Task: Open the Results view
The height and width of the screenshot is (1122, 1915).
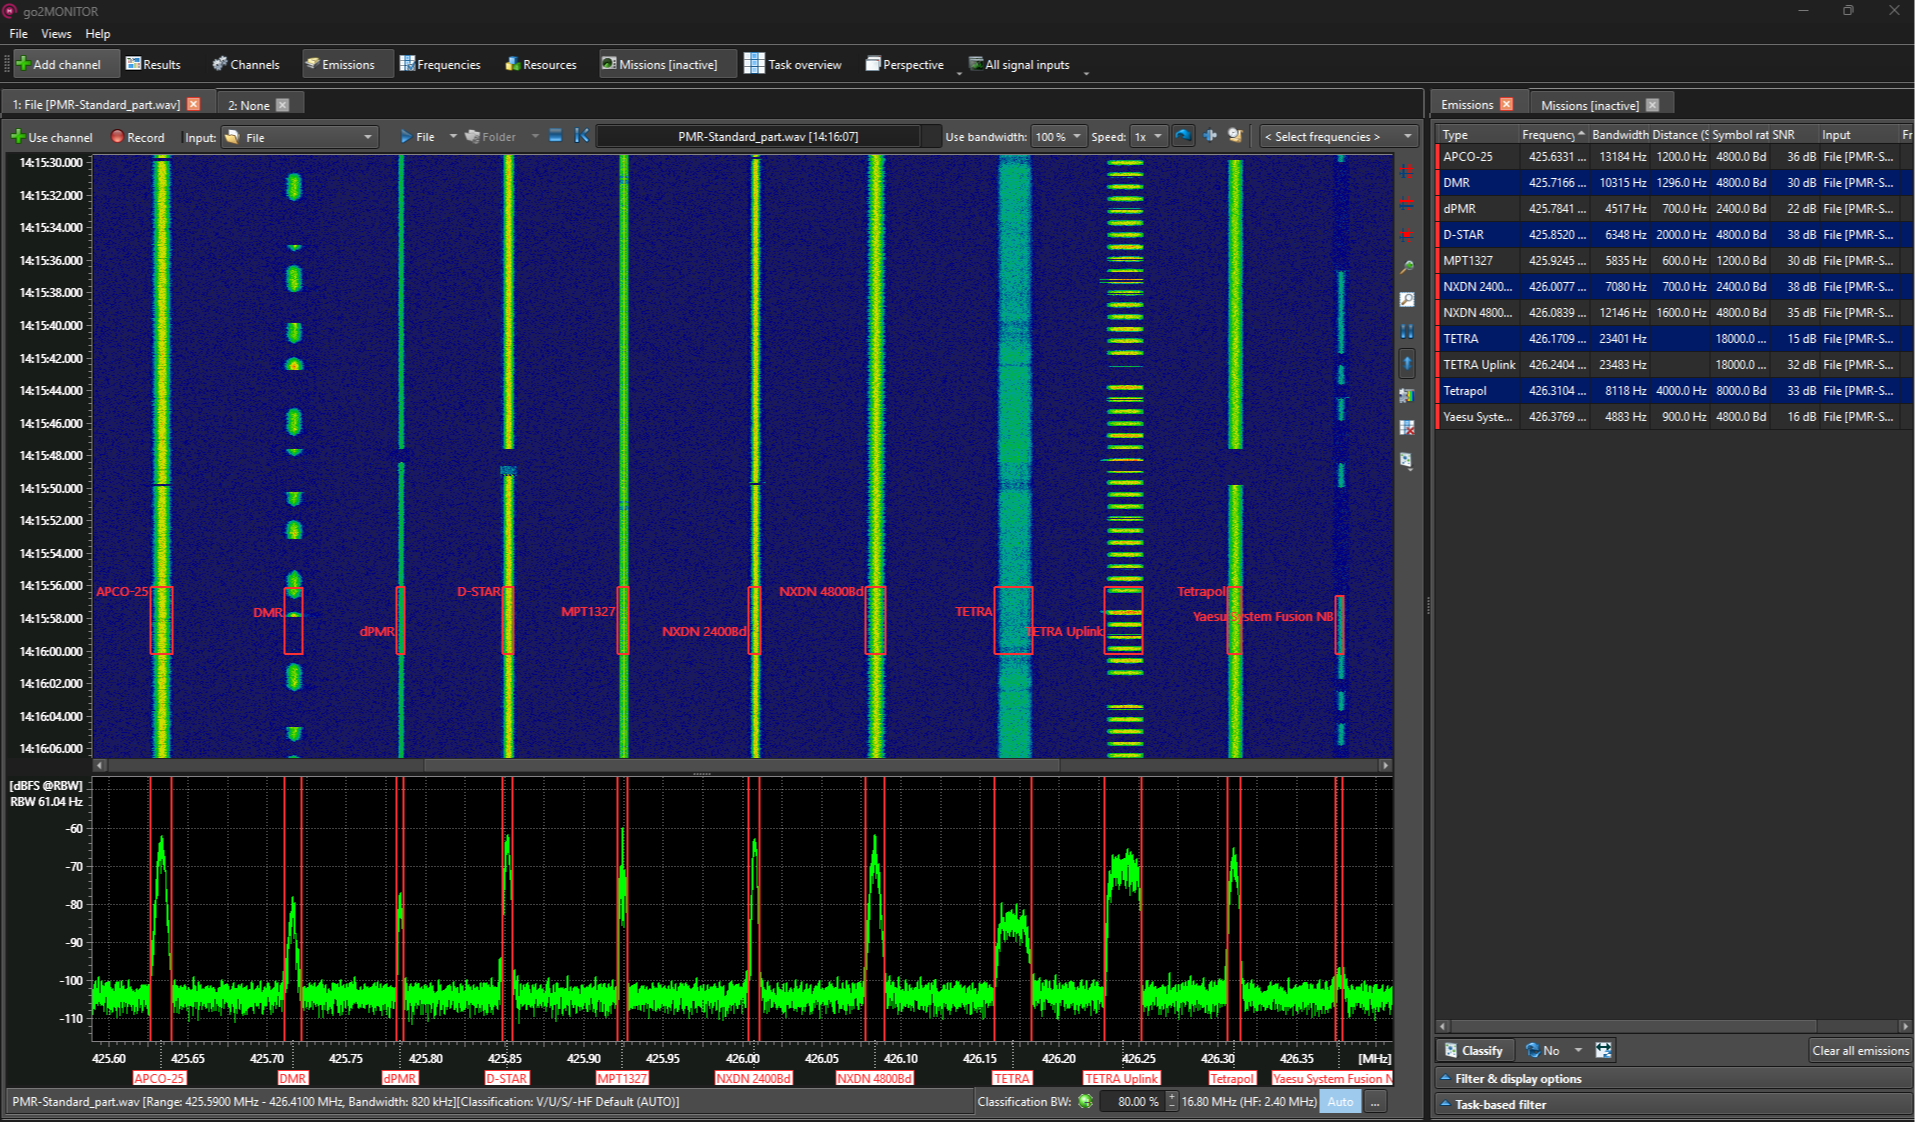Action: [x=153, y=64]
